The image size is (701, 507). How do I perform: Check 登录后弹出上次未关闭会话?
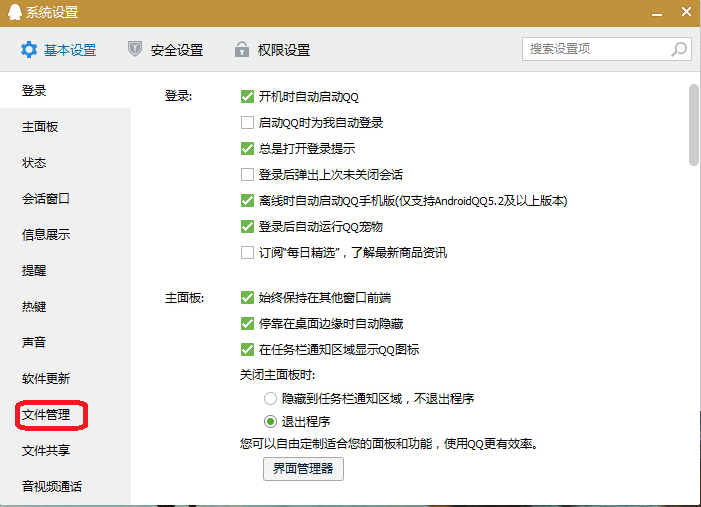[247, 174]
